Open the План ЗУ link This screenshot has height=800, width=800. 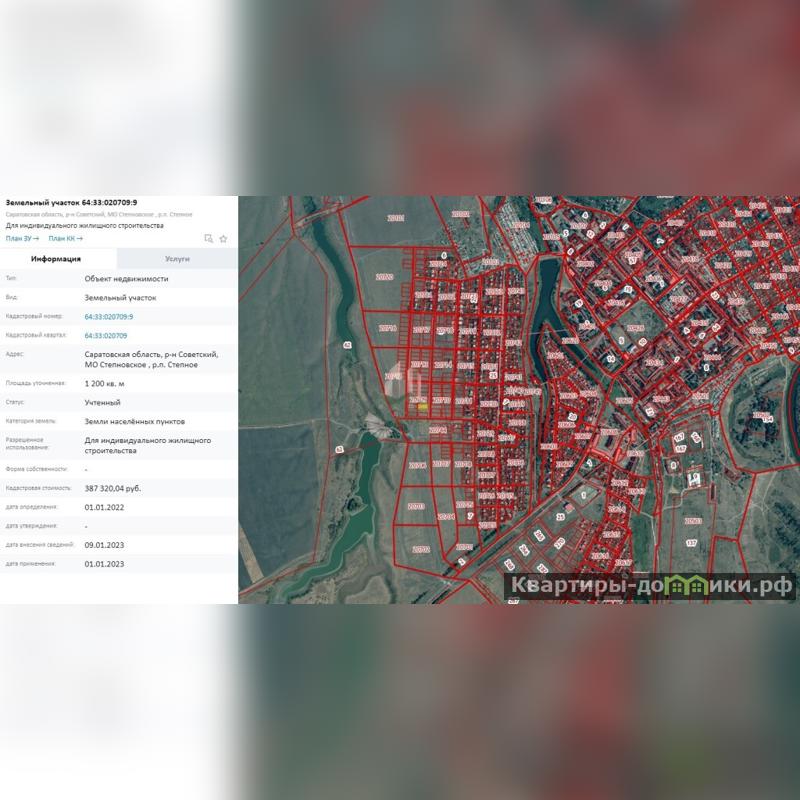22,239
